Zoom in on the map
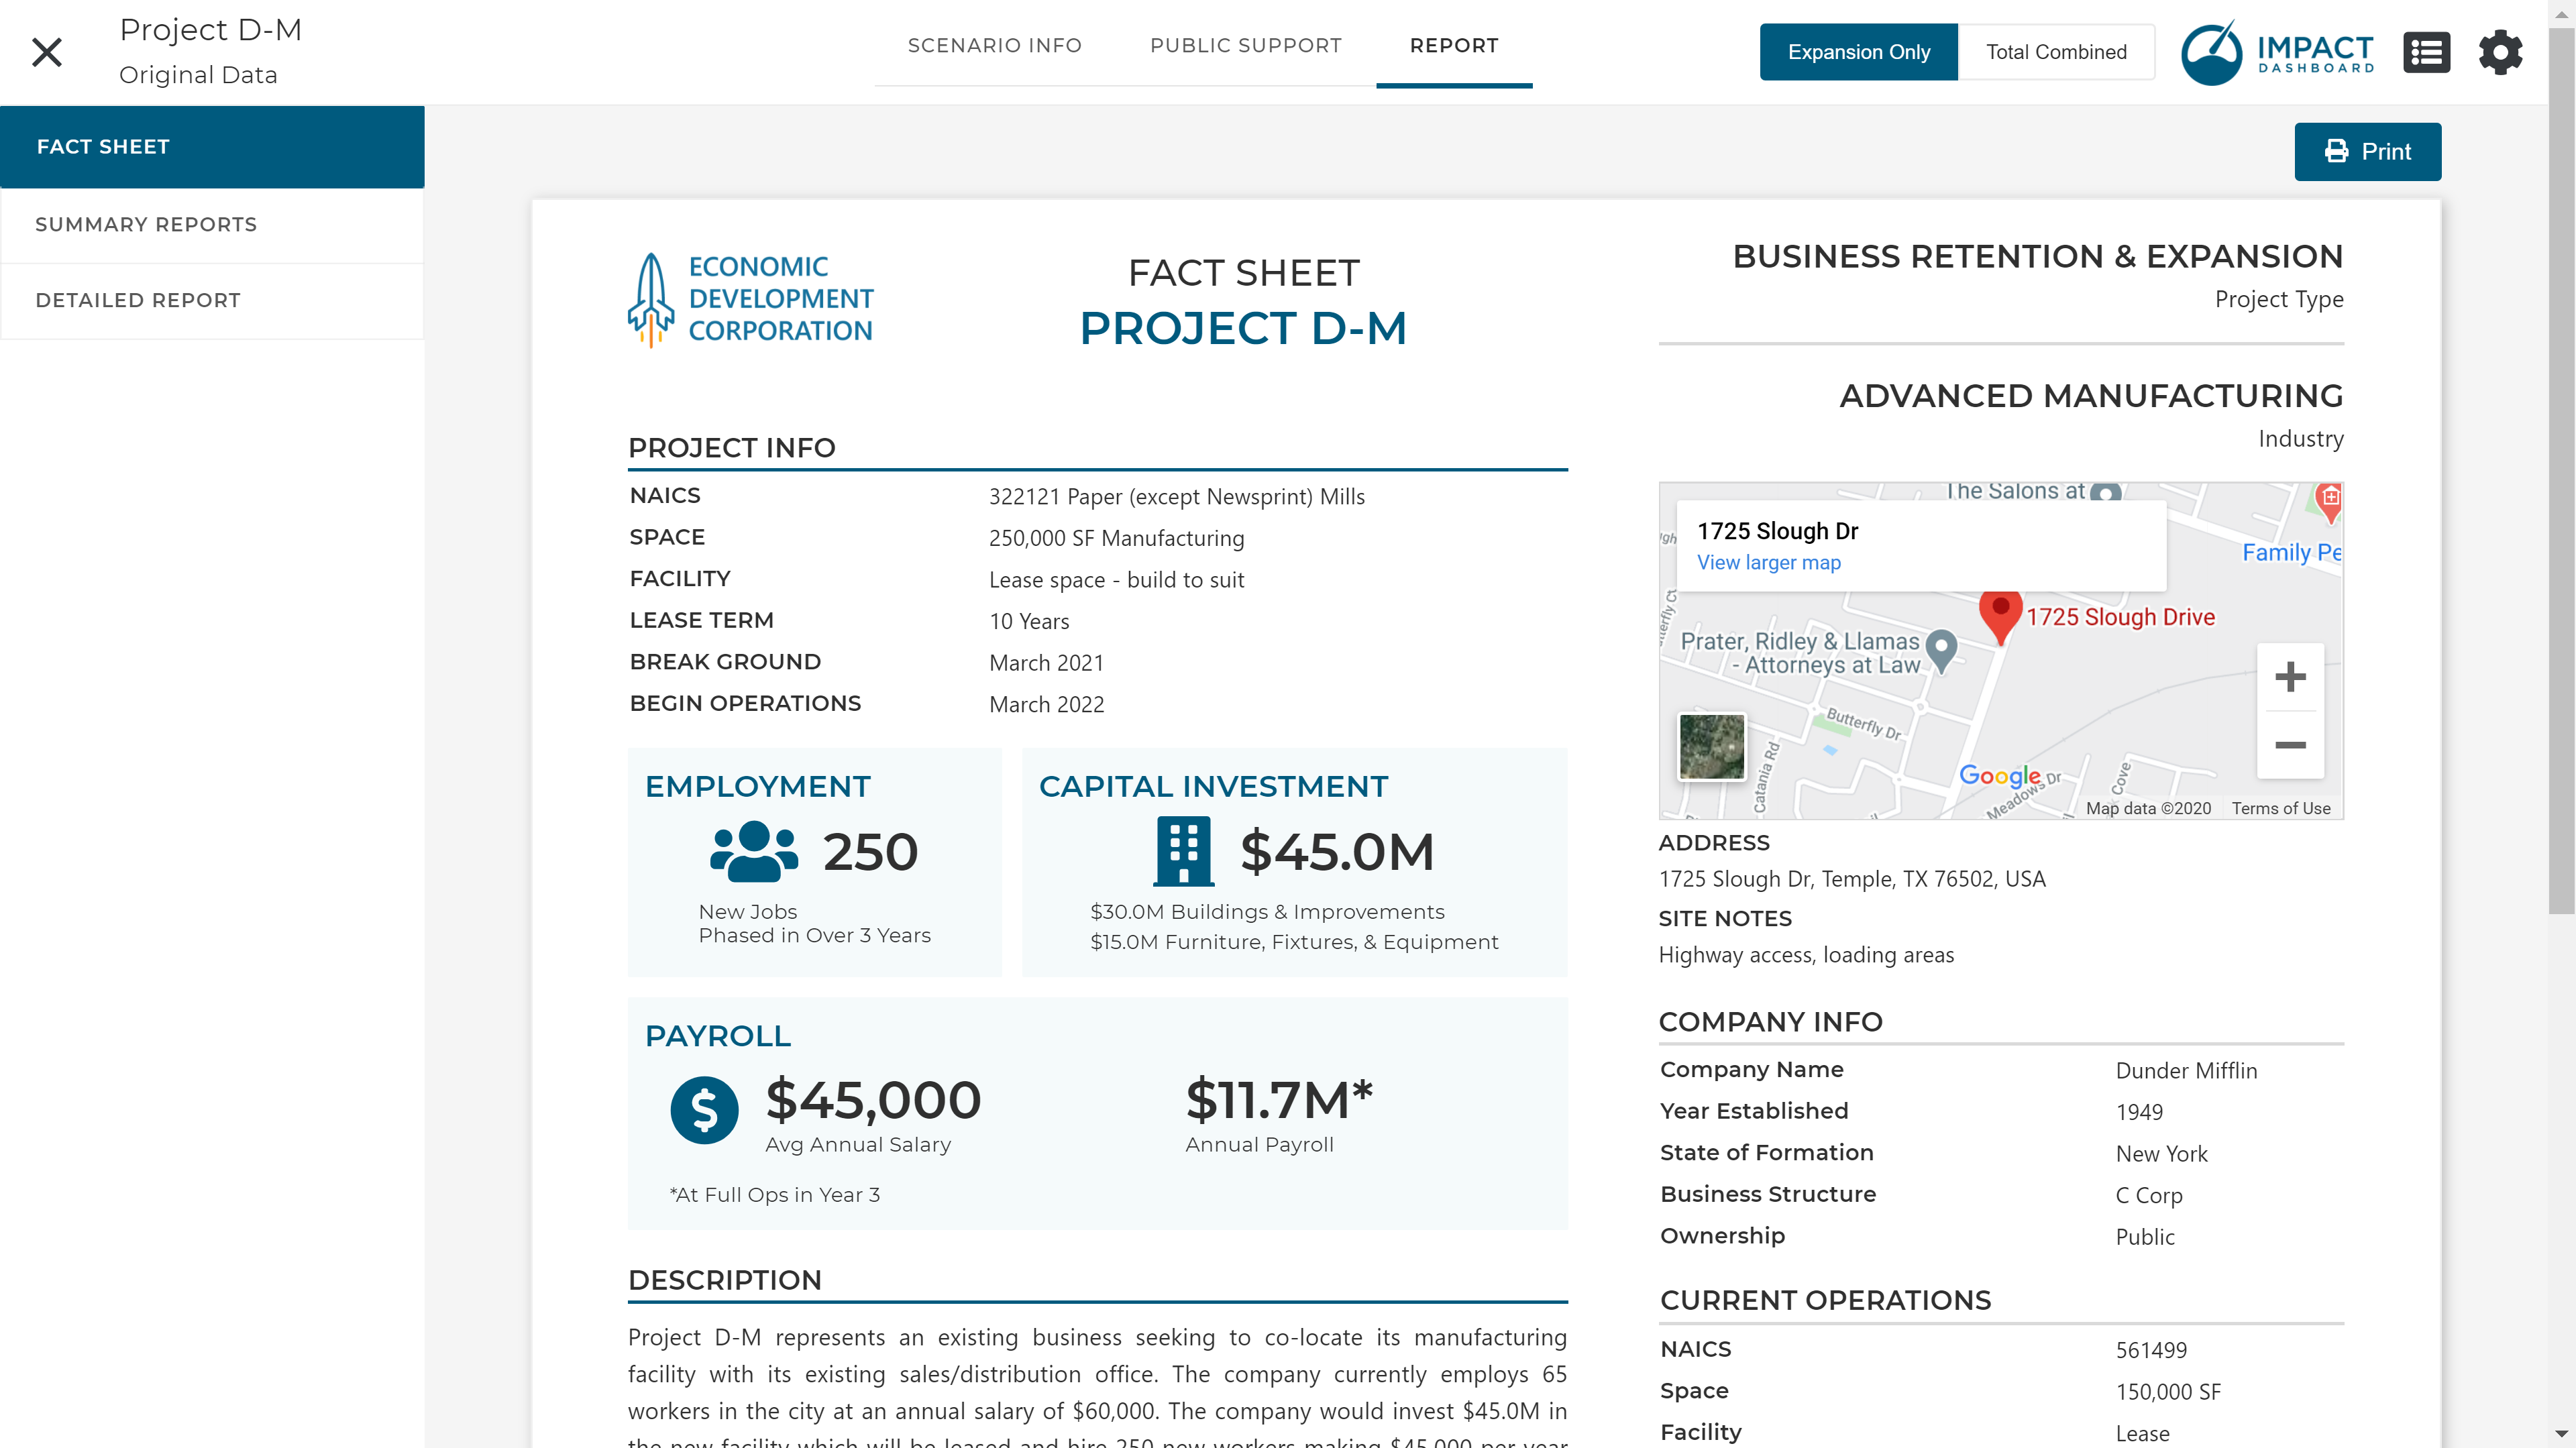The height and width of the screenshot is (1448, 2576). [x=2290, y=677]
